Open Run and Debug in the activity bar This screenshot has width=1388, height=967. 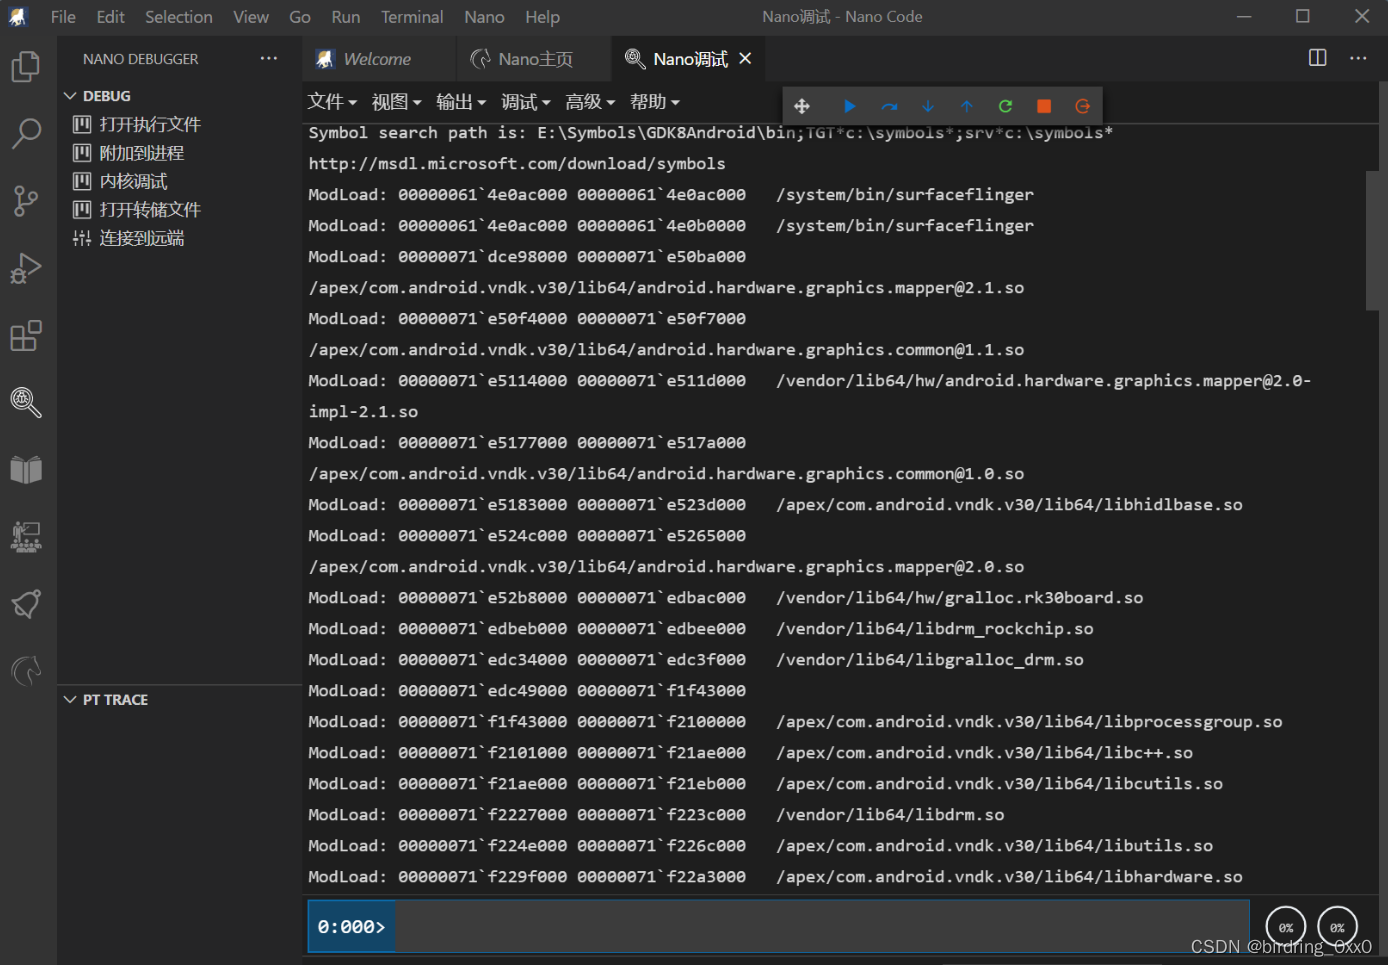pyautogui.click(x=25, y=268)
